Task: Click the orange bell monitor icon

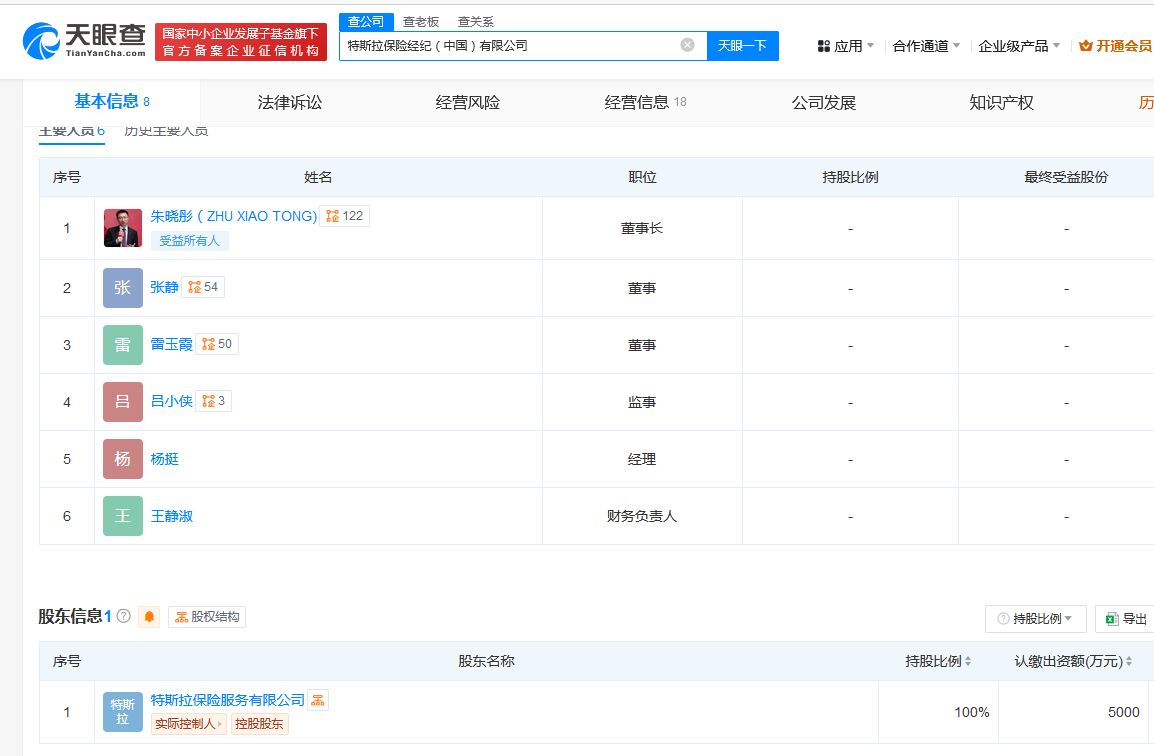Action: [x=149, y=617]
